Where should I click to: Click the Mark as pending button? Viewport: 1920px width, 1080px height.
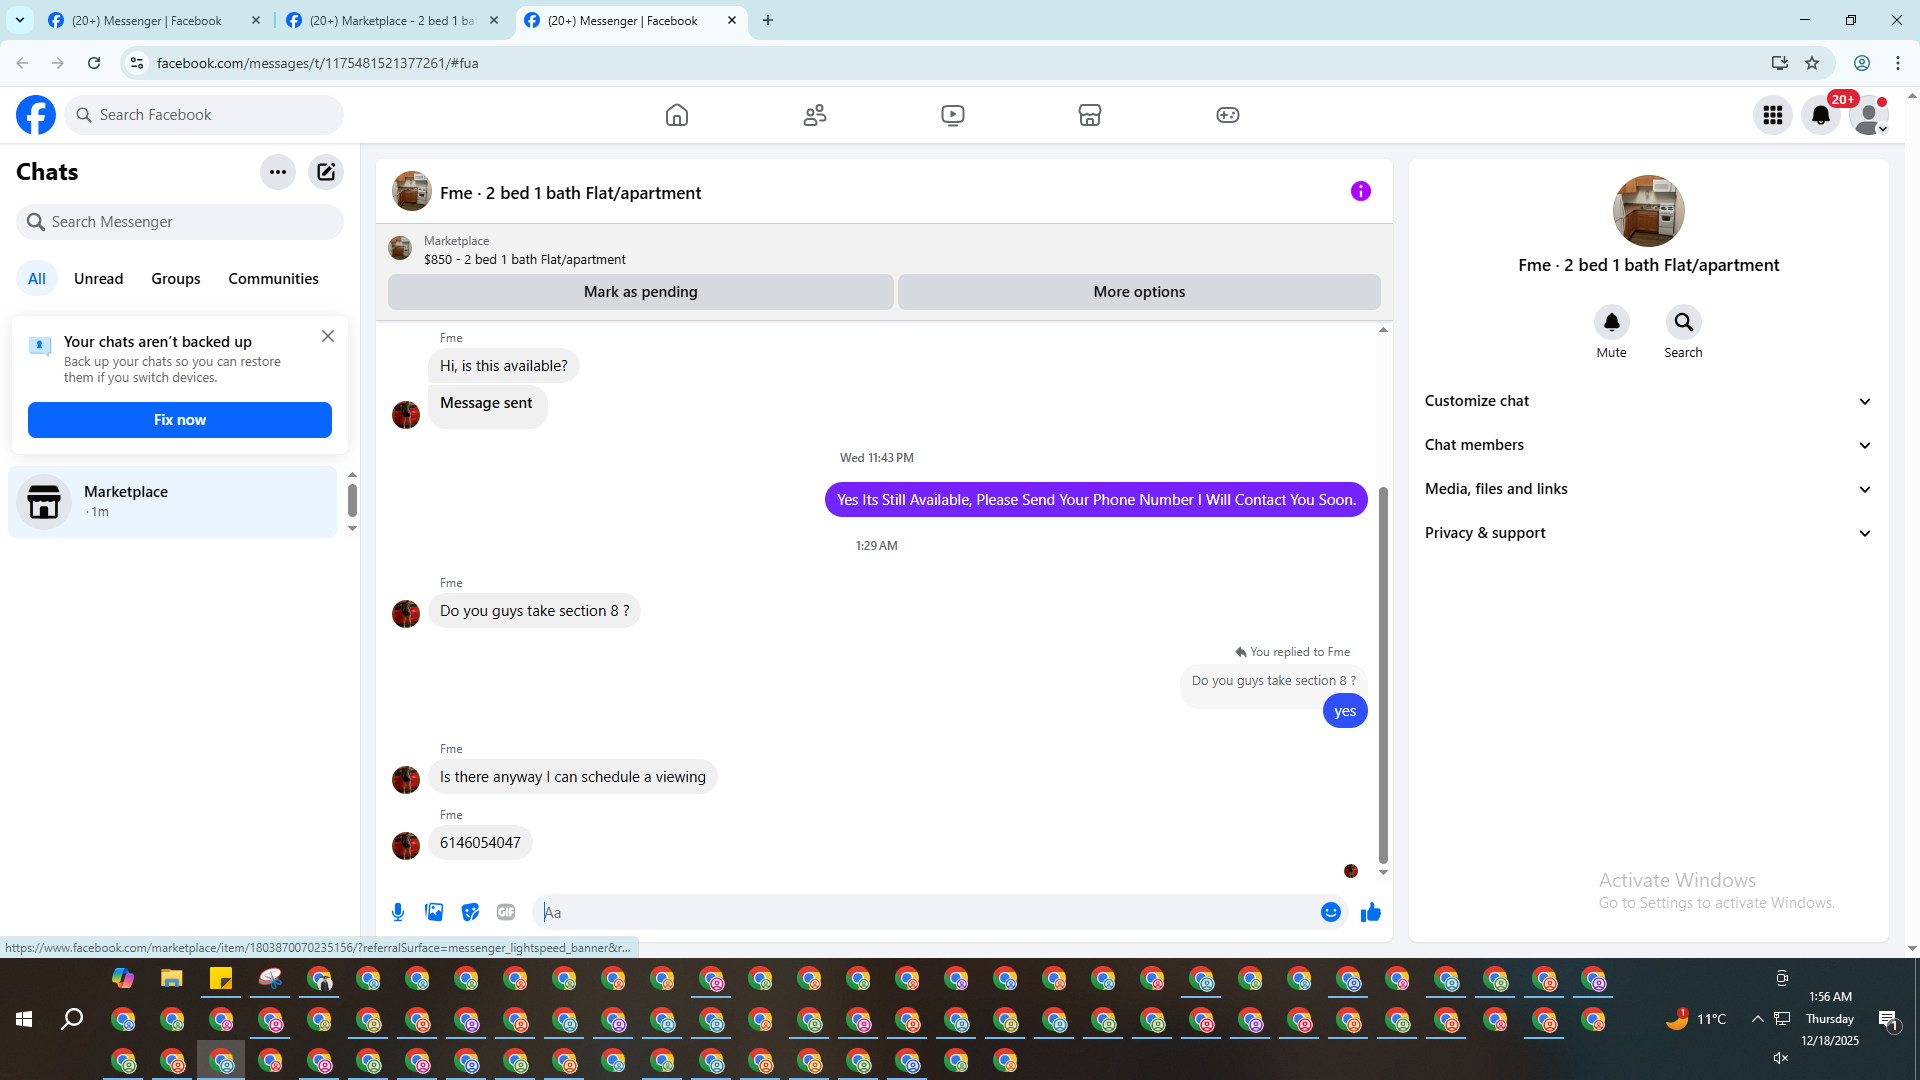click(640, 292)
